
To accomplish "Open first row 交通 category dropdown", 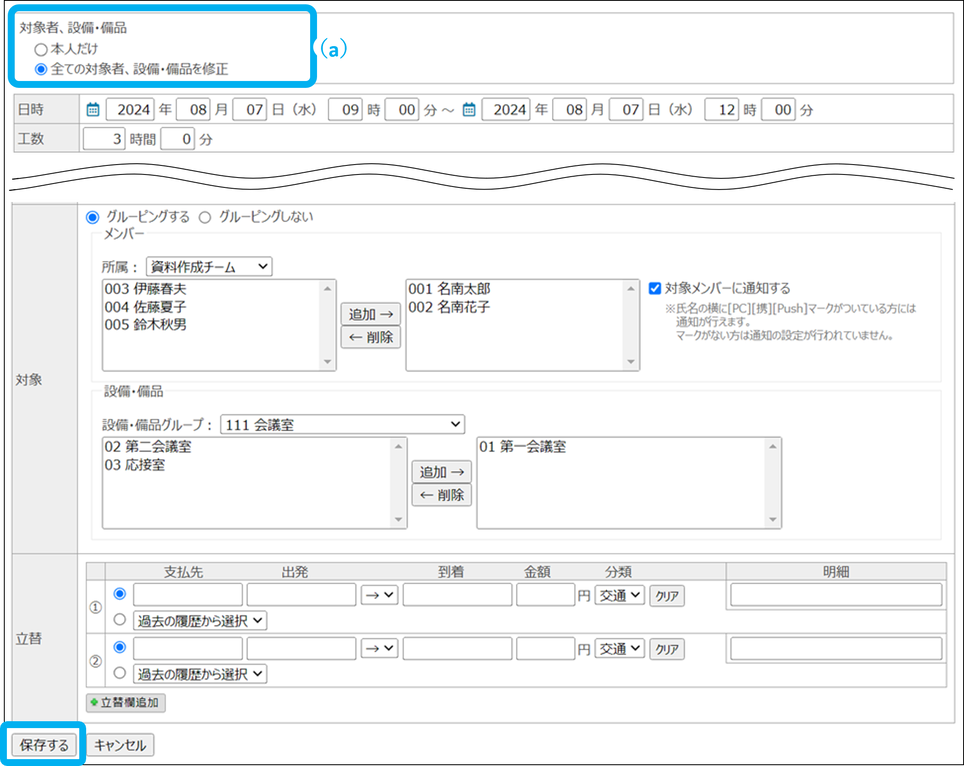I will coord(619,595).
